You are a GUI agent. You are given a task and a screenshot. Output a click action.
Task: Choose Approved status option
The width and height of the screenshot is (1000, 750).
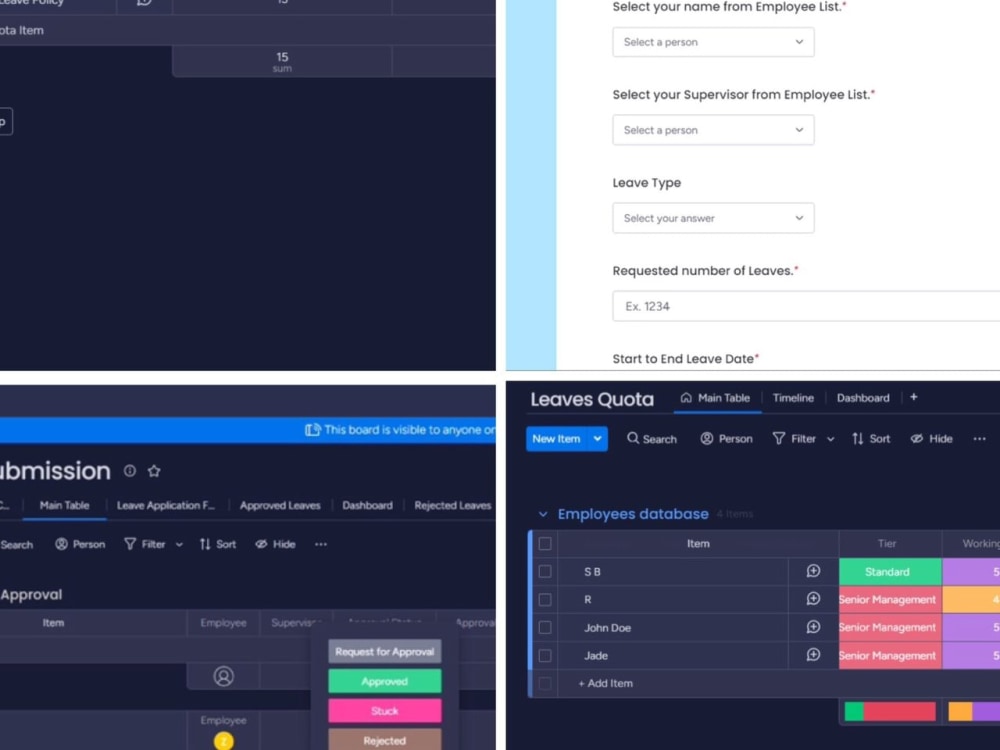(385, 681)
